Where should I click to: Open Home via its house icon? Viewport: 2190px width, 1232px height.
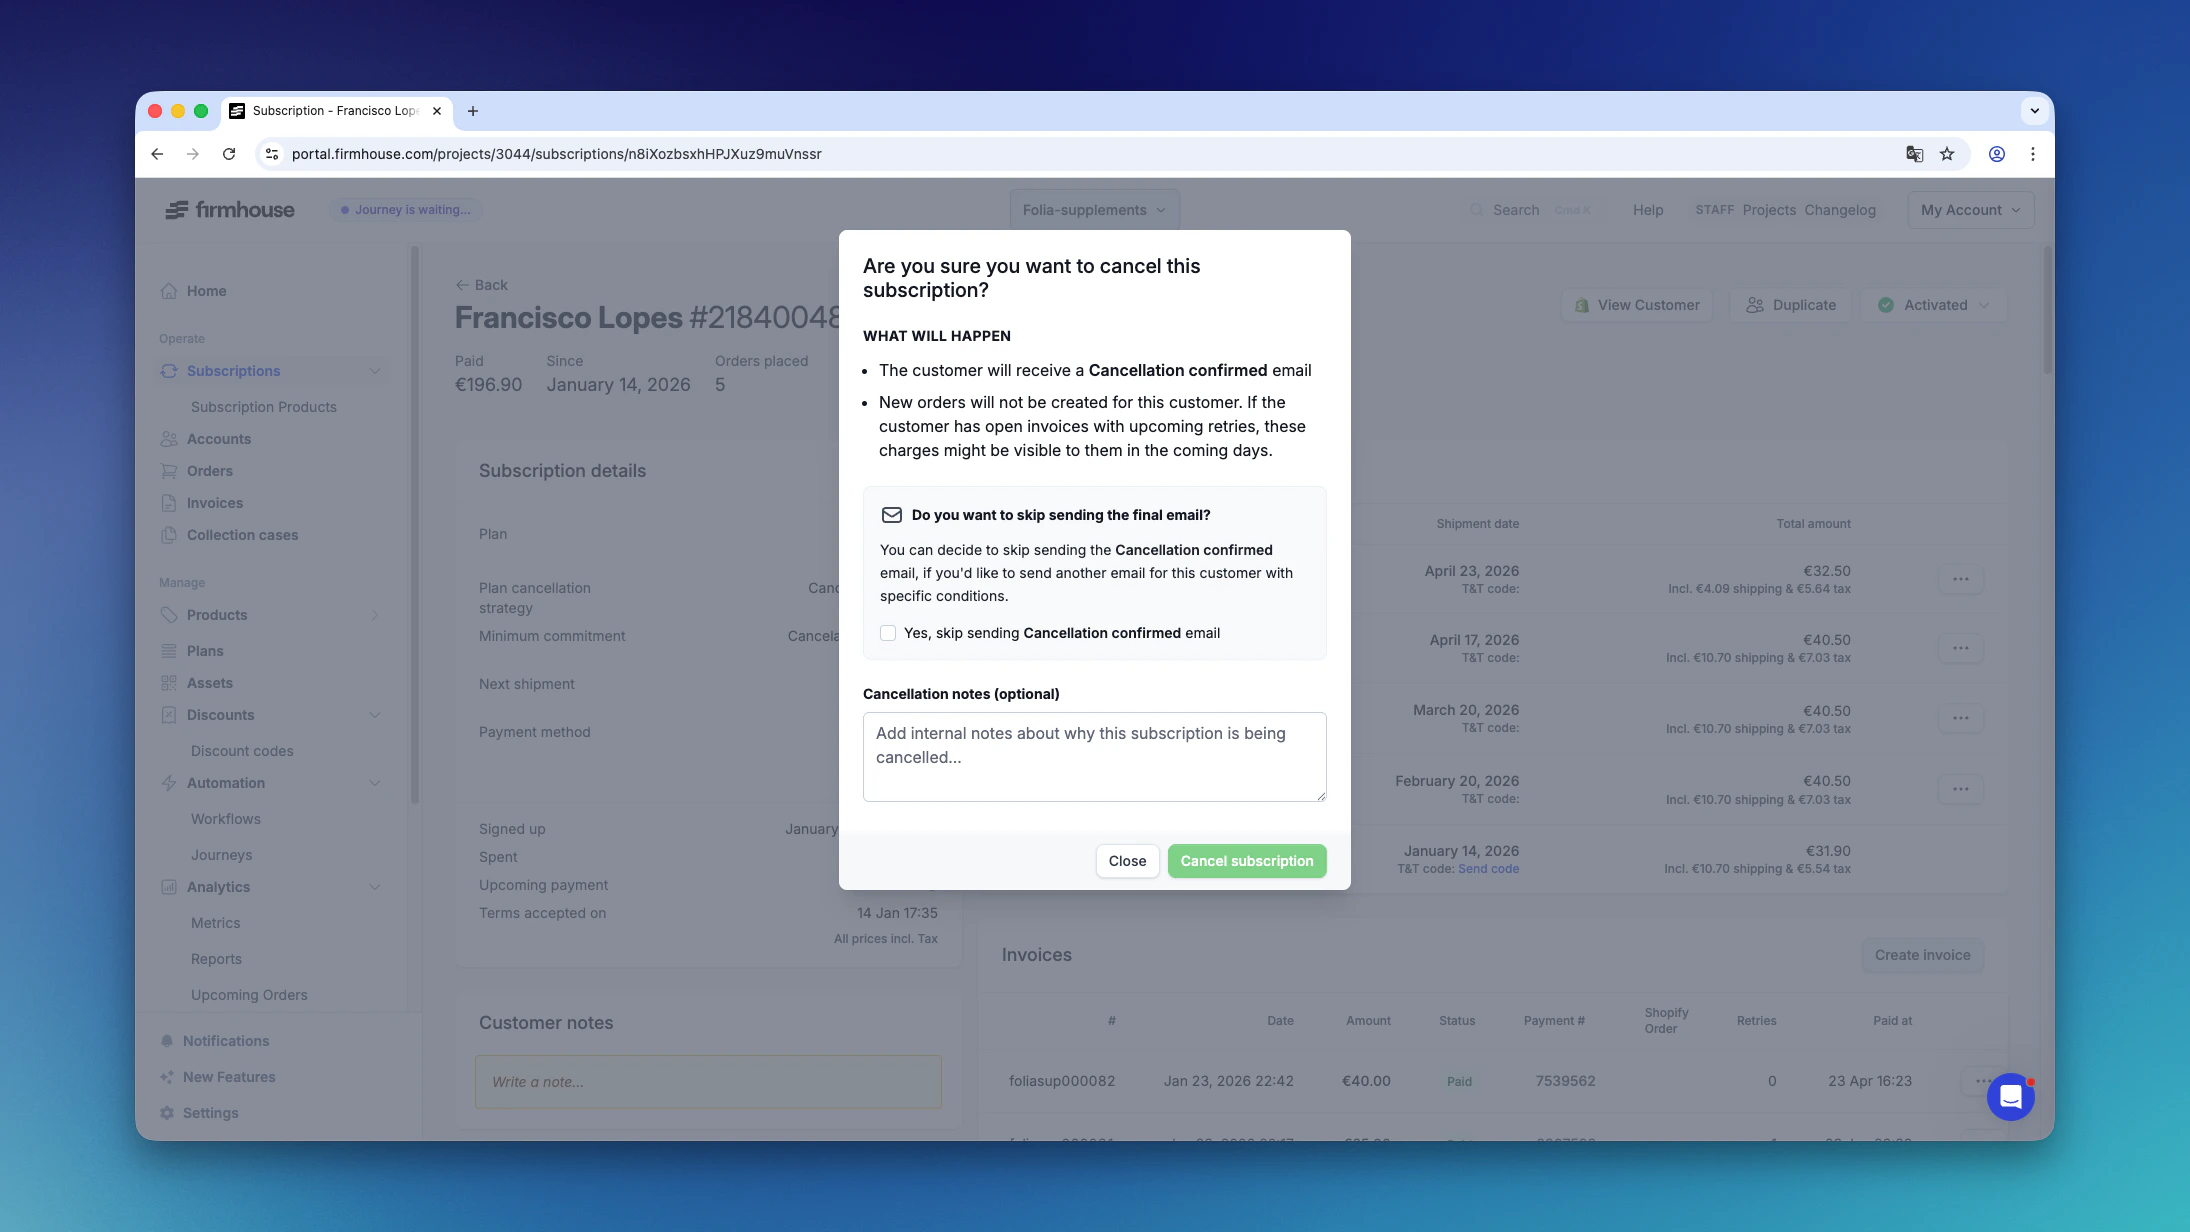(x=169, y=291)
